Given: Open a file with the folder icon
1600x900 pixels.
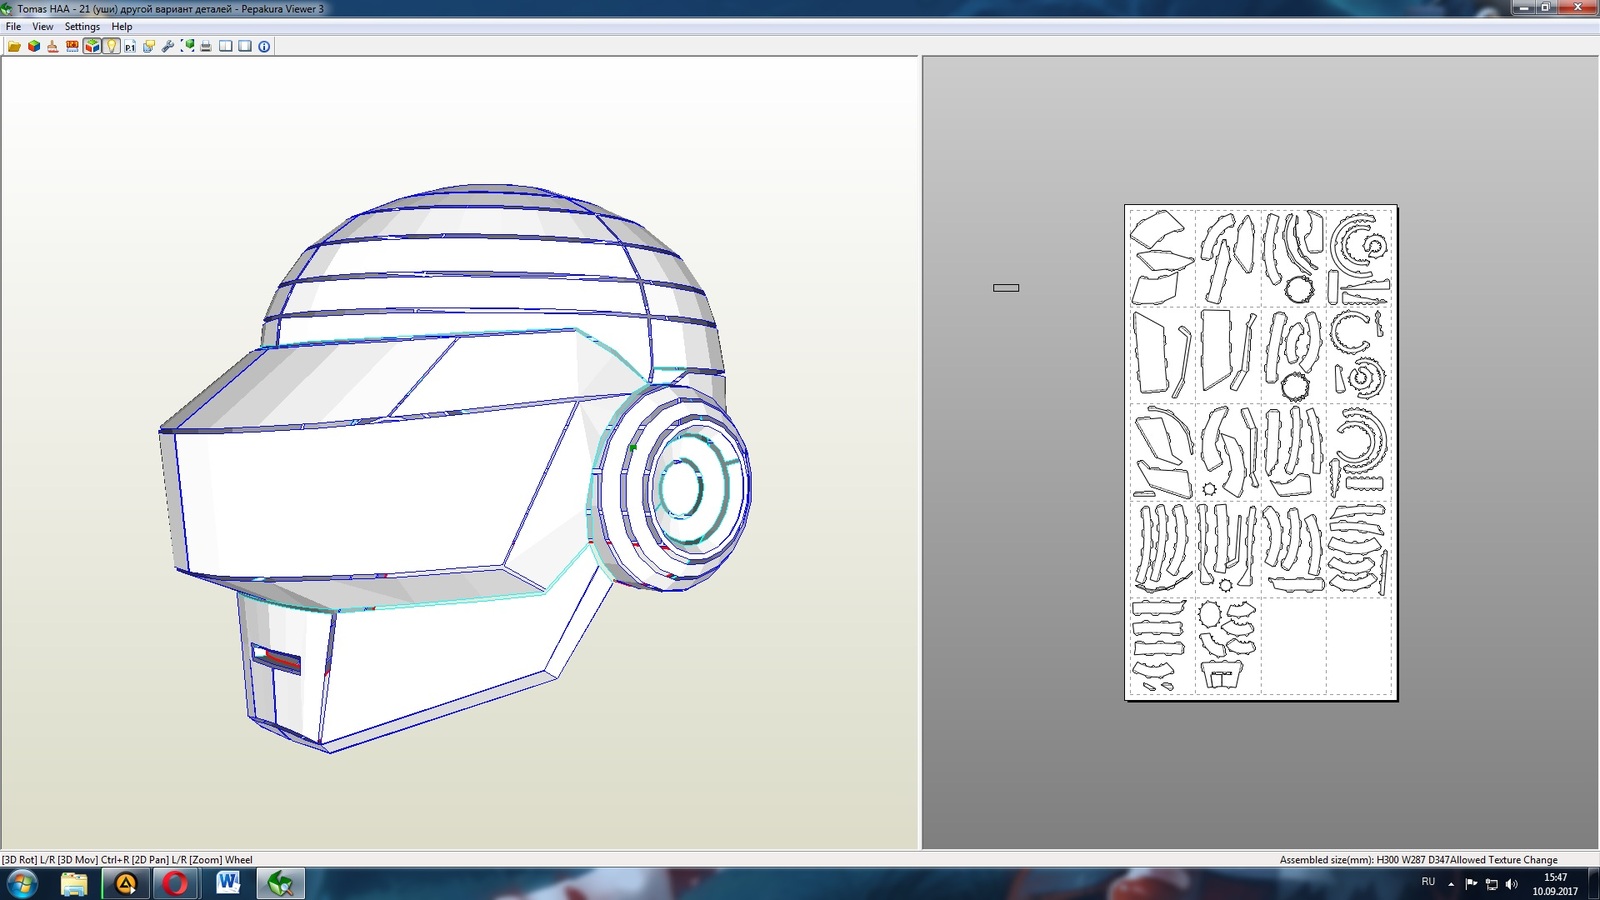Looking at the screenshot, I should coord(14,46).
